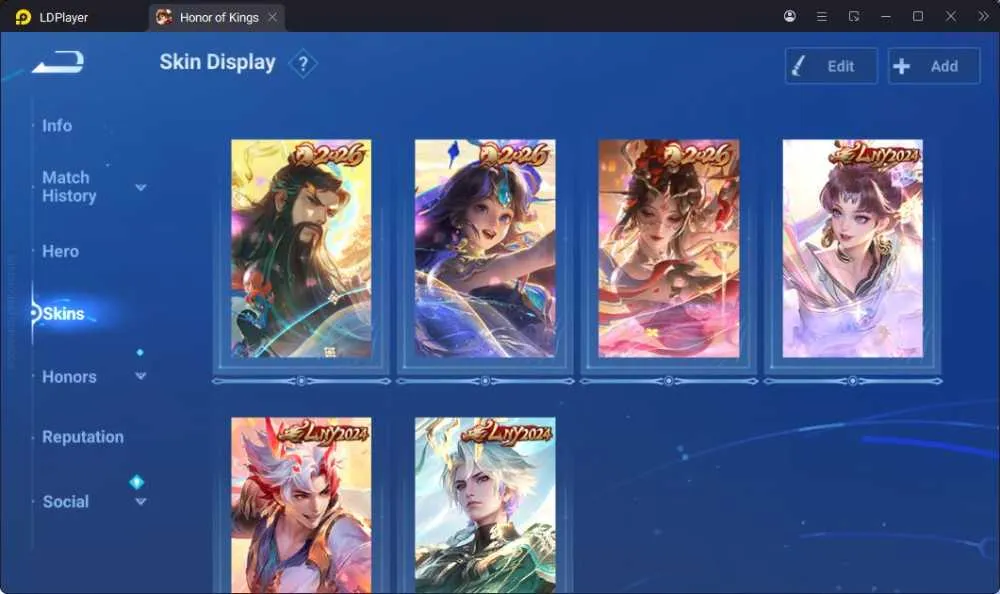Image resolution: width=1000 pixels, height=594 pixels.
Task: Go to the Hero section
Action: click(61, 251)
